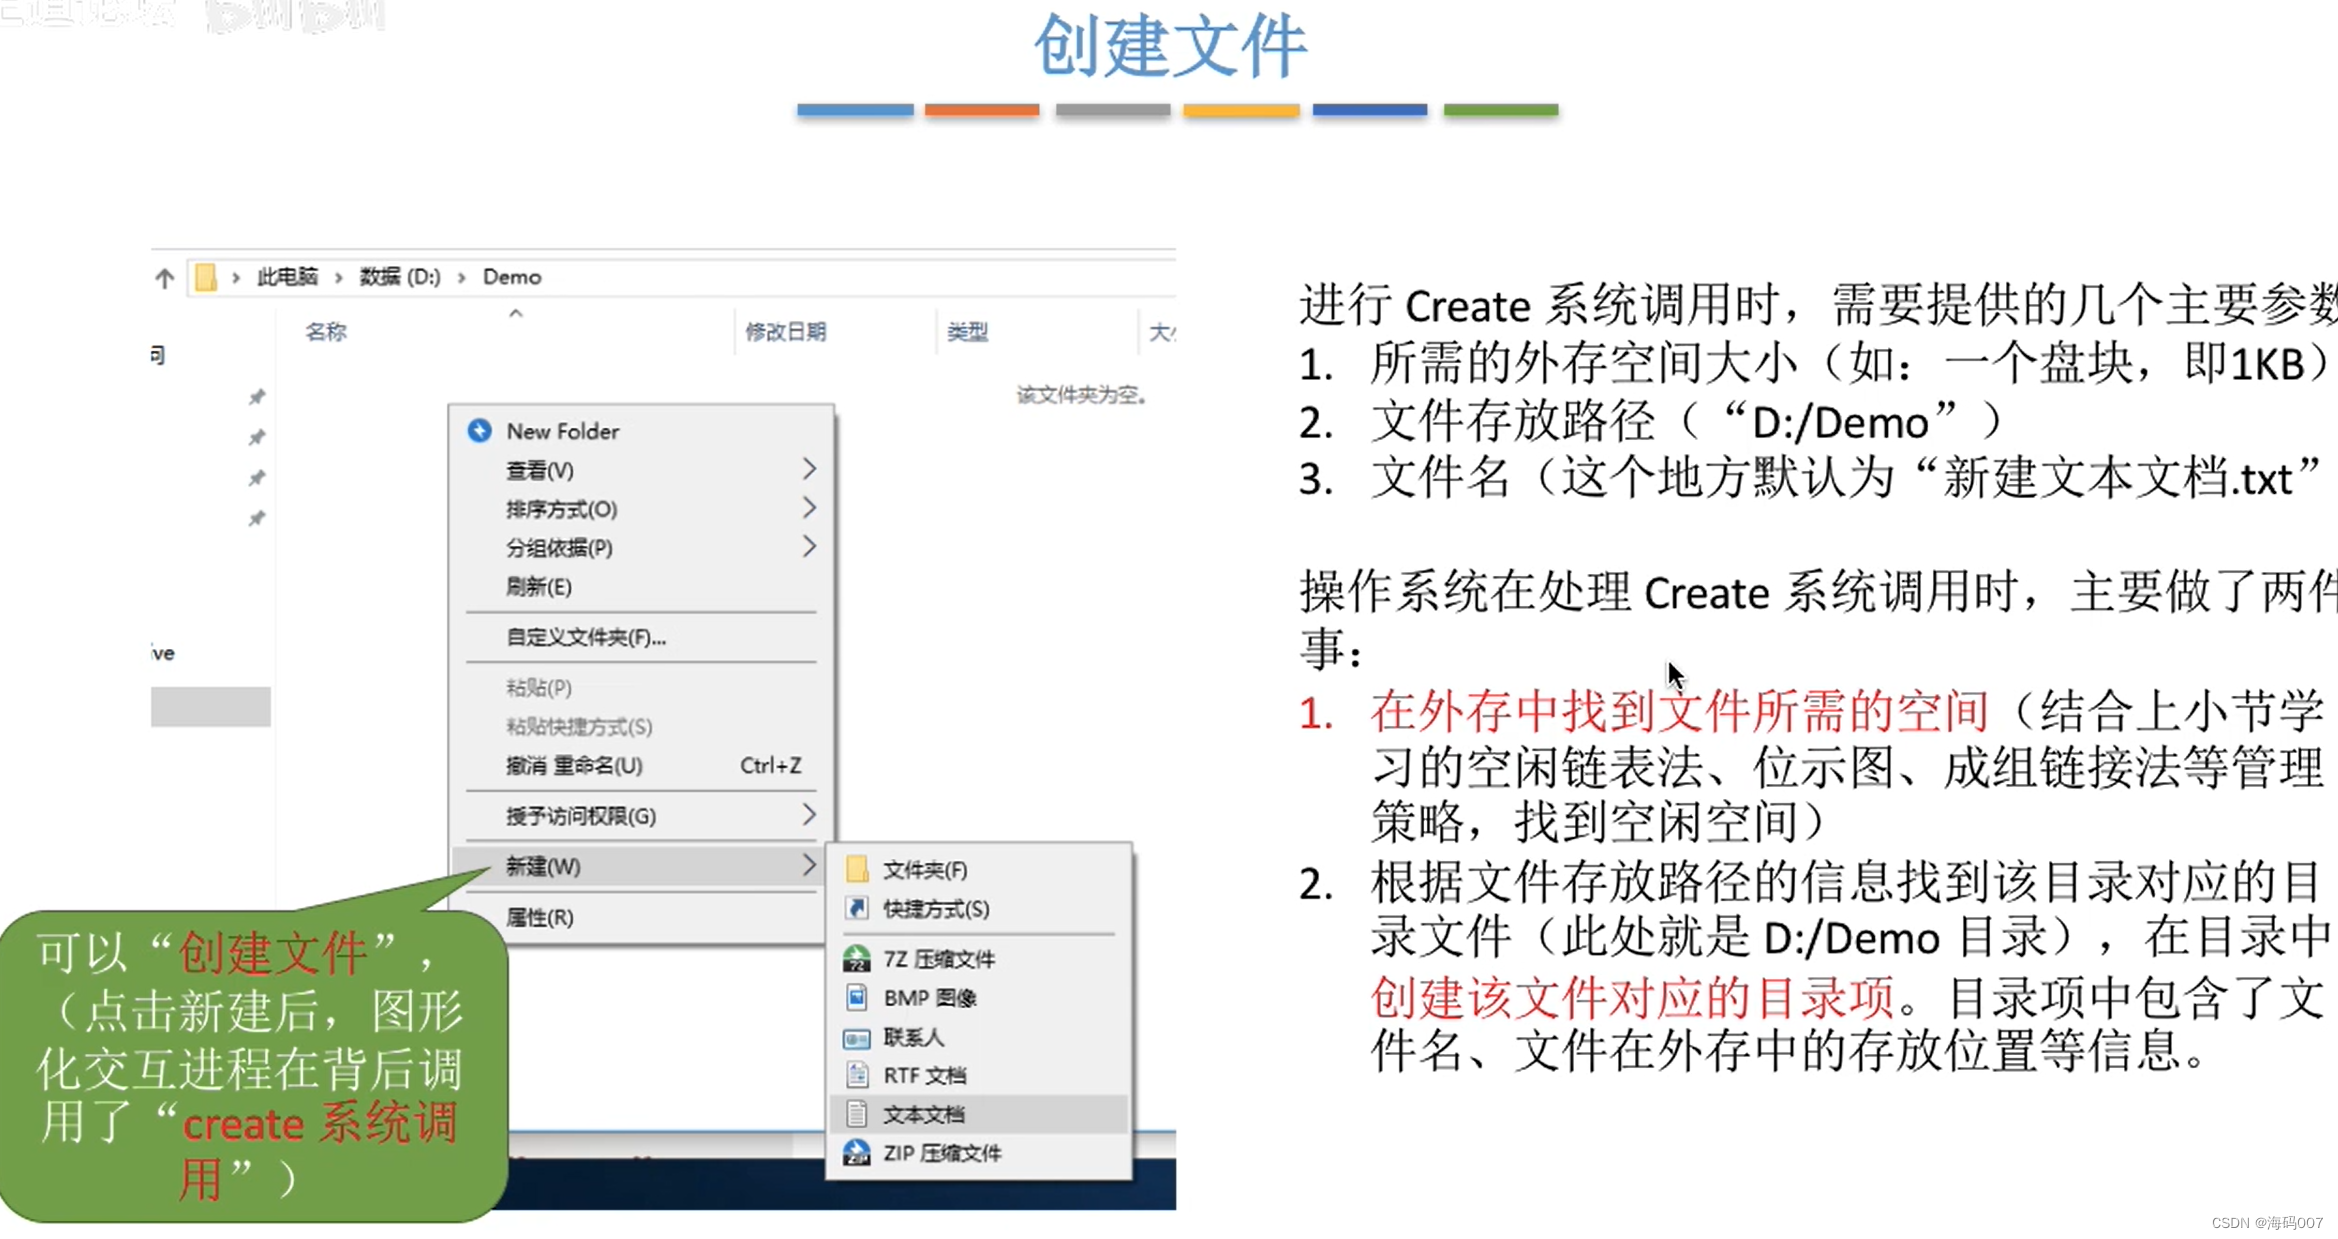The height and width of the screenshot is (1239, 2338).
Task: Open 属性(R) from the context menu
Action: 641,917
